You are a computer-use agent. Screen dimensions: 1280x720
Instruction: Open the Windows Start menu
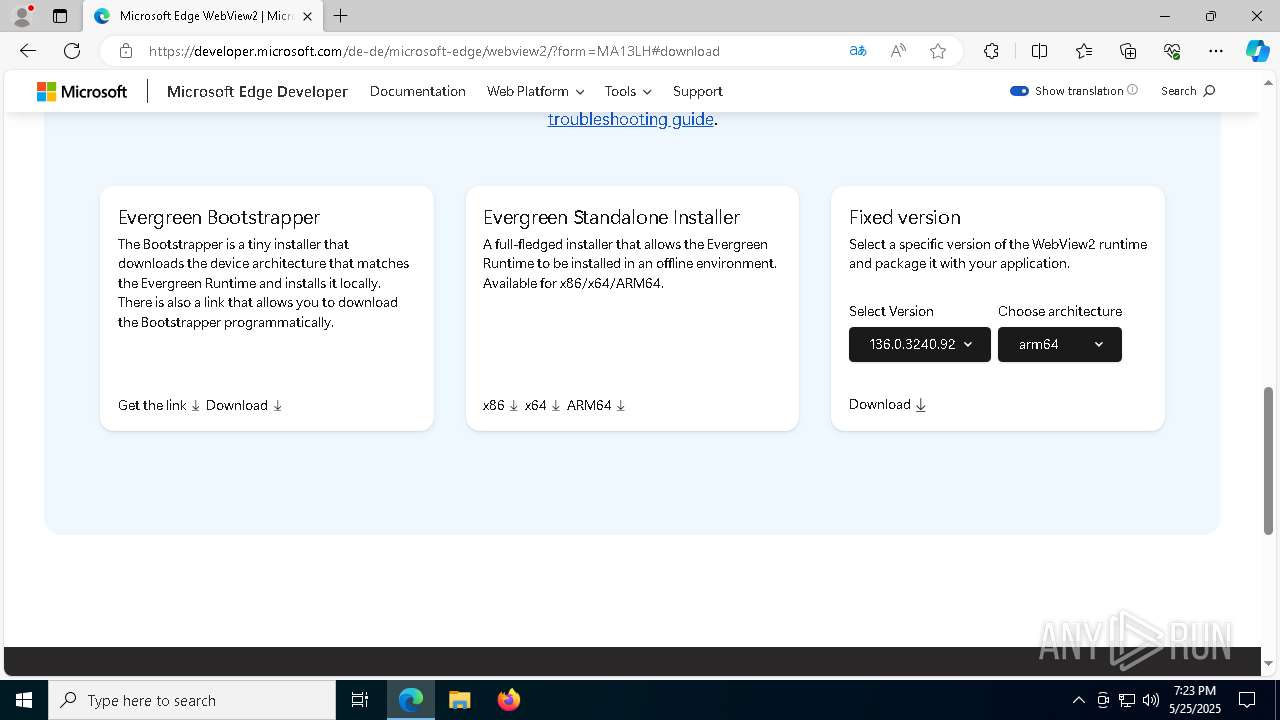(24, 700)
